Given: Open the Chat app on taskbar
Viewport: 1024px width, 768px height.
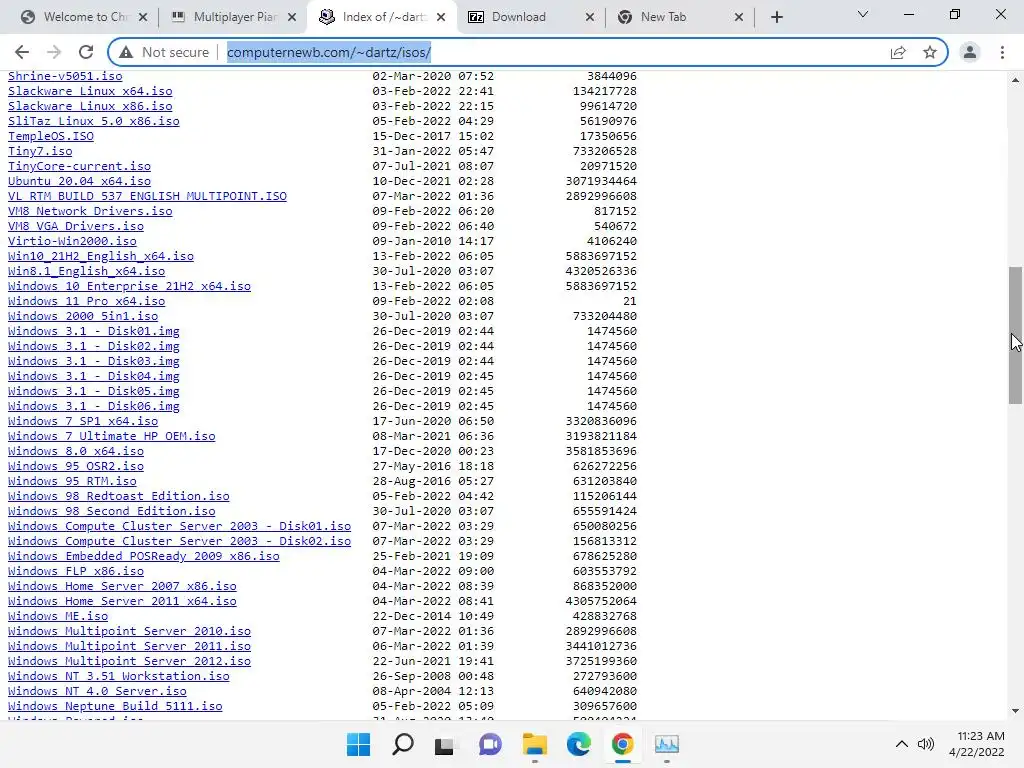Looking at the screenshot, I should 490,744.
